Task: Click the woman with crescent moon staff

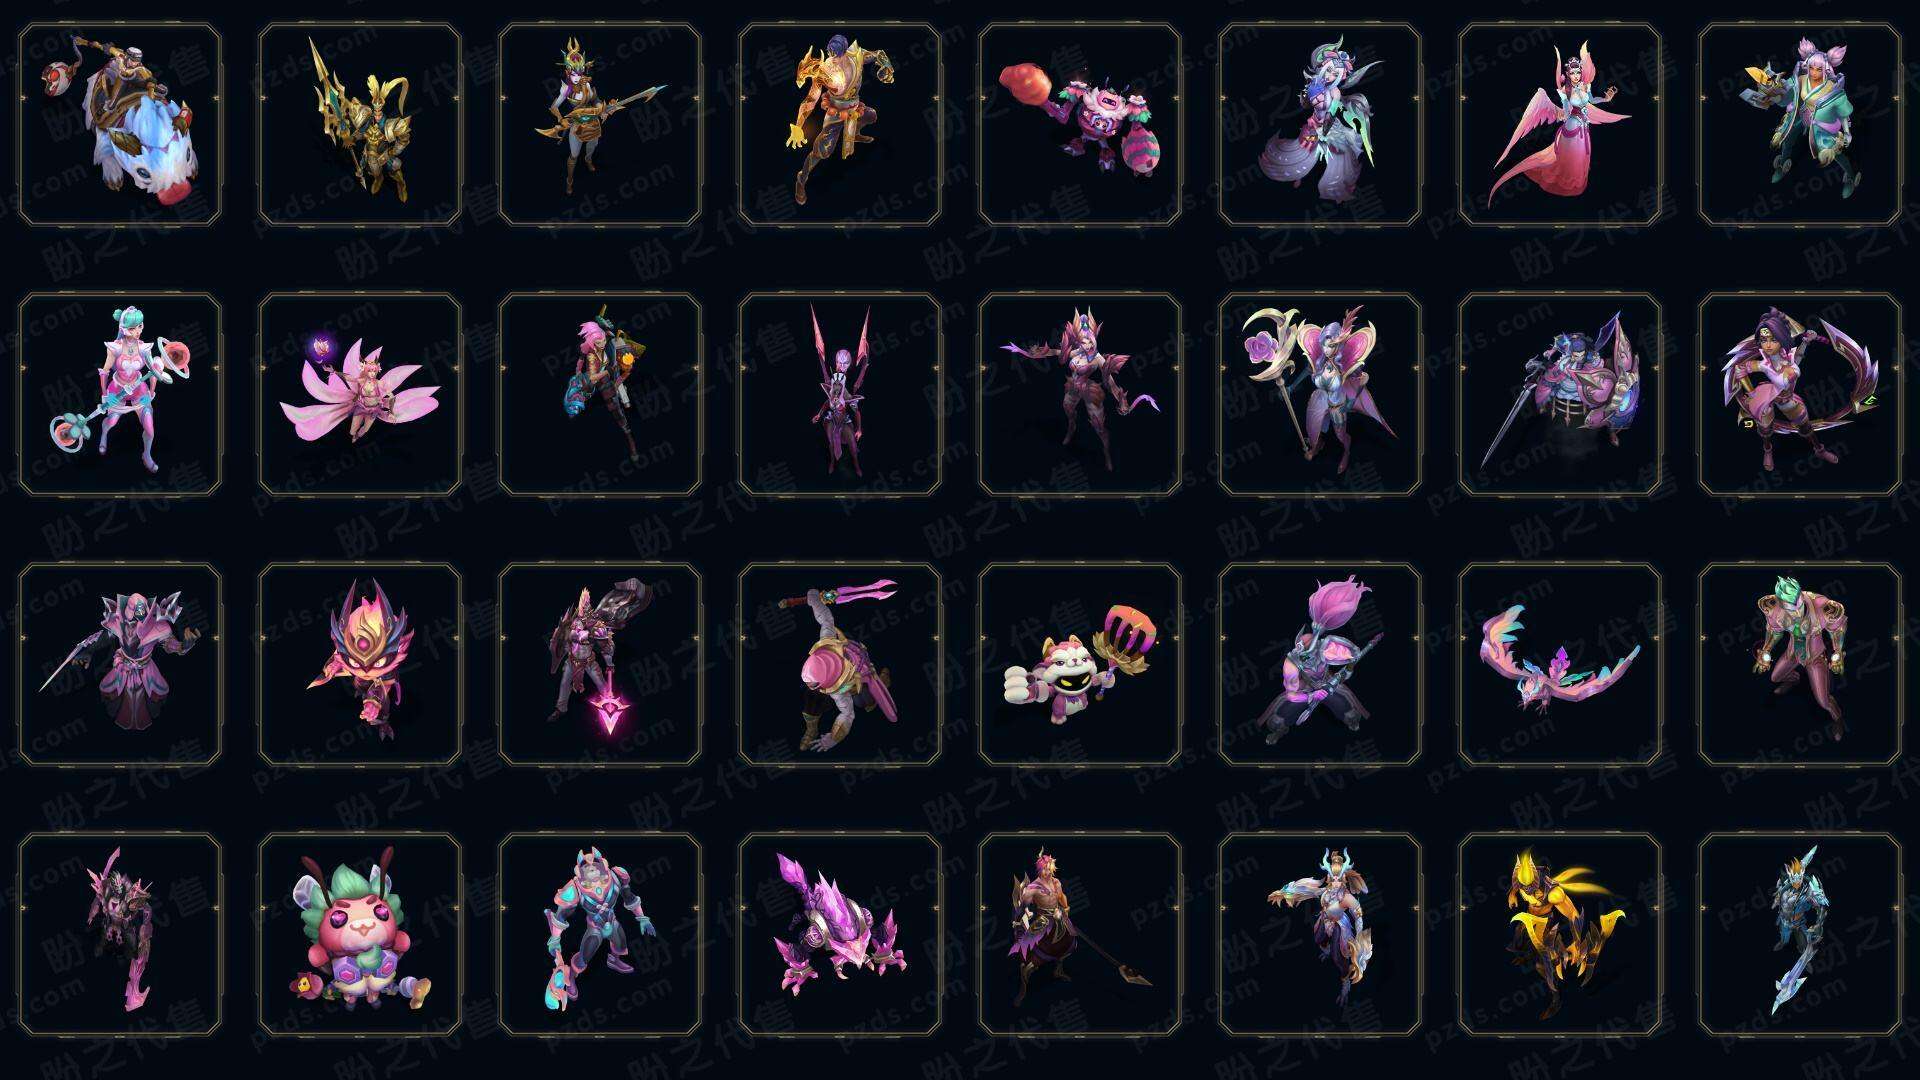Action: (x=1320, y=394)
